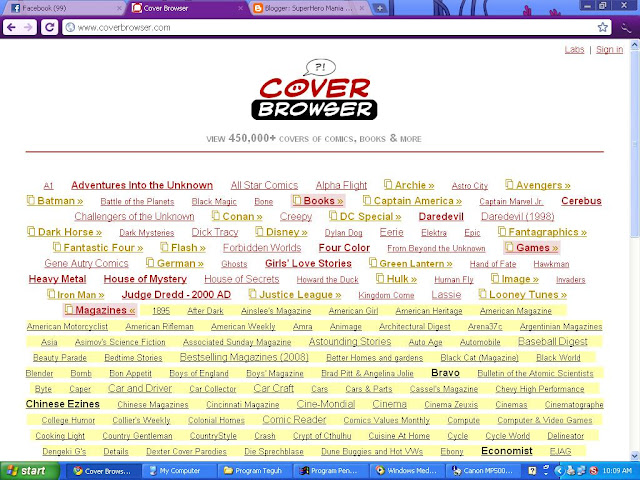The width and height of the screenshot is (640, 480).
Task: Click the scrollbar up arrow
Action: [635, 44]
